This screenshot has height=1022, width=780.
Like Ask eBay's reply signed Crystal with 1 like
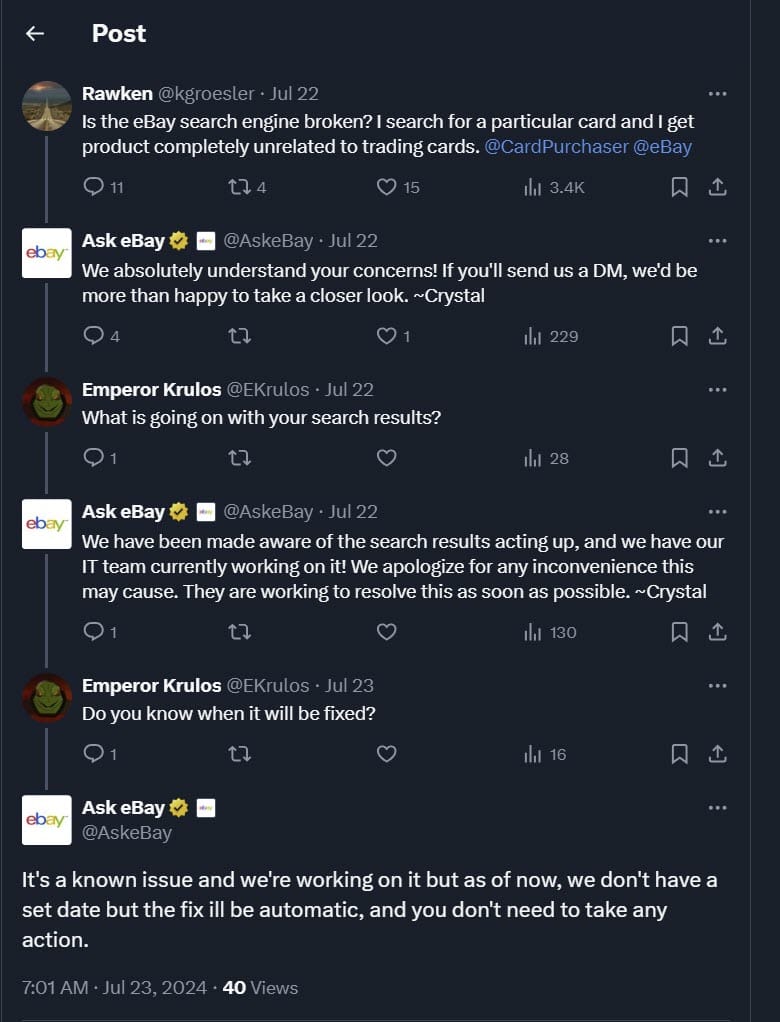(x=387, y=336)
